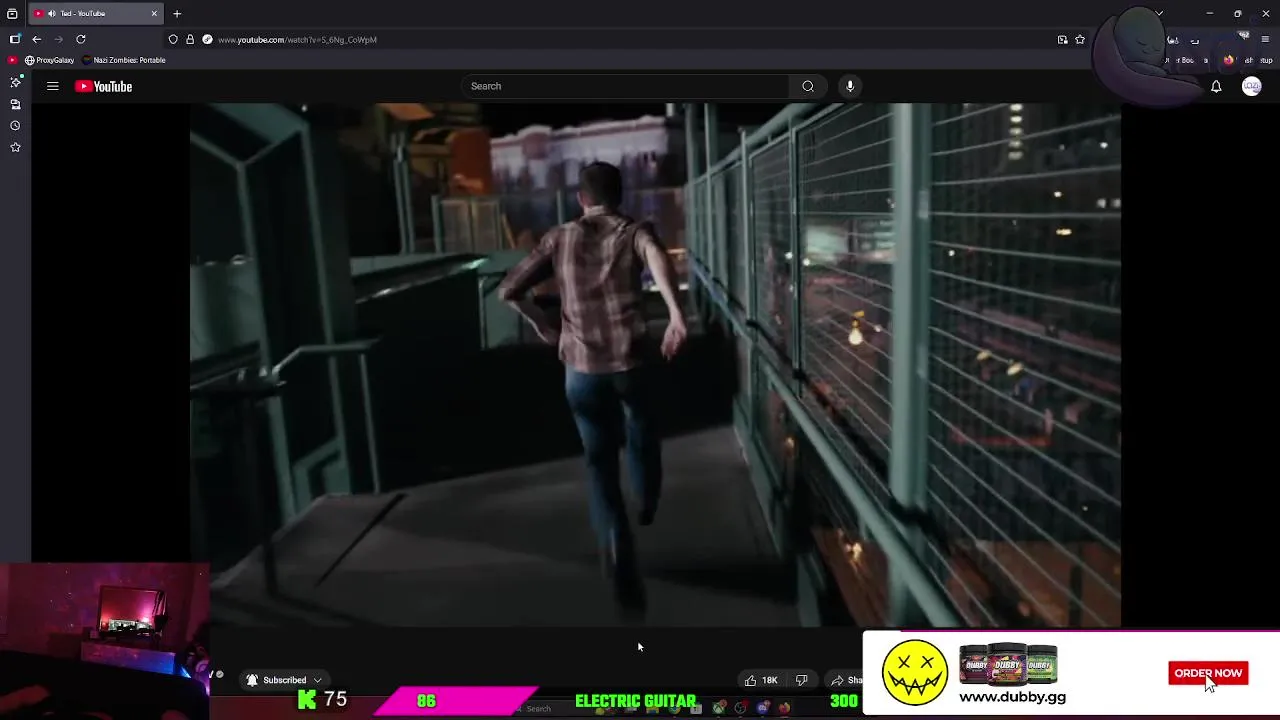Go to the YouTube home logo

[103, 86]
